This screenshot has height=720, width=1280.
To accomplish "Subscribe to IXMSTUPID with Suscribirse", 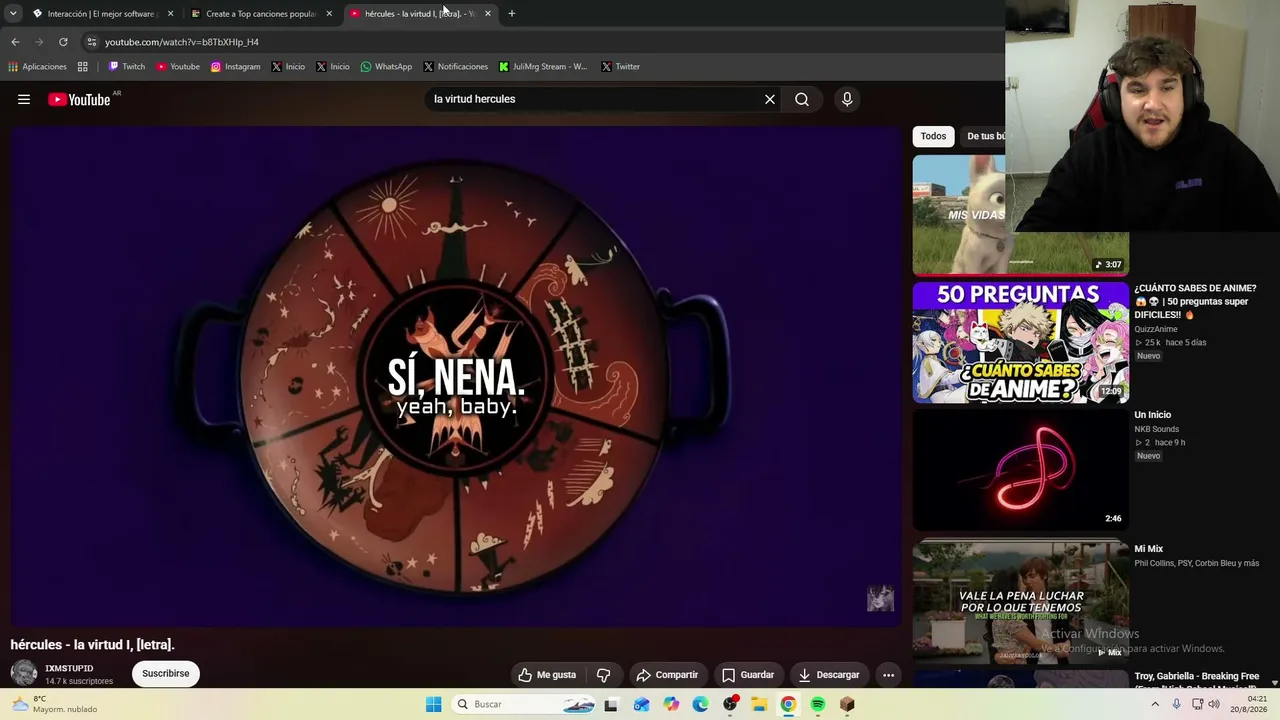I will (x=165, y=674).
